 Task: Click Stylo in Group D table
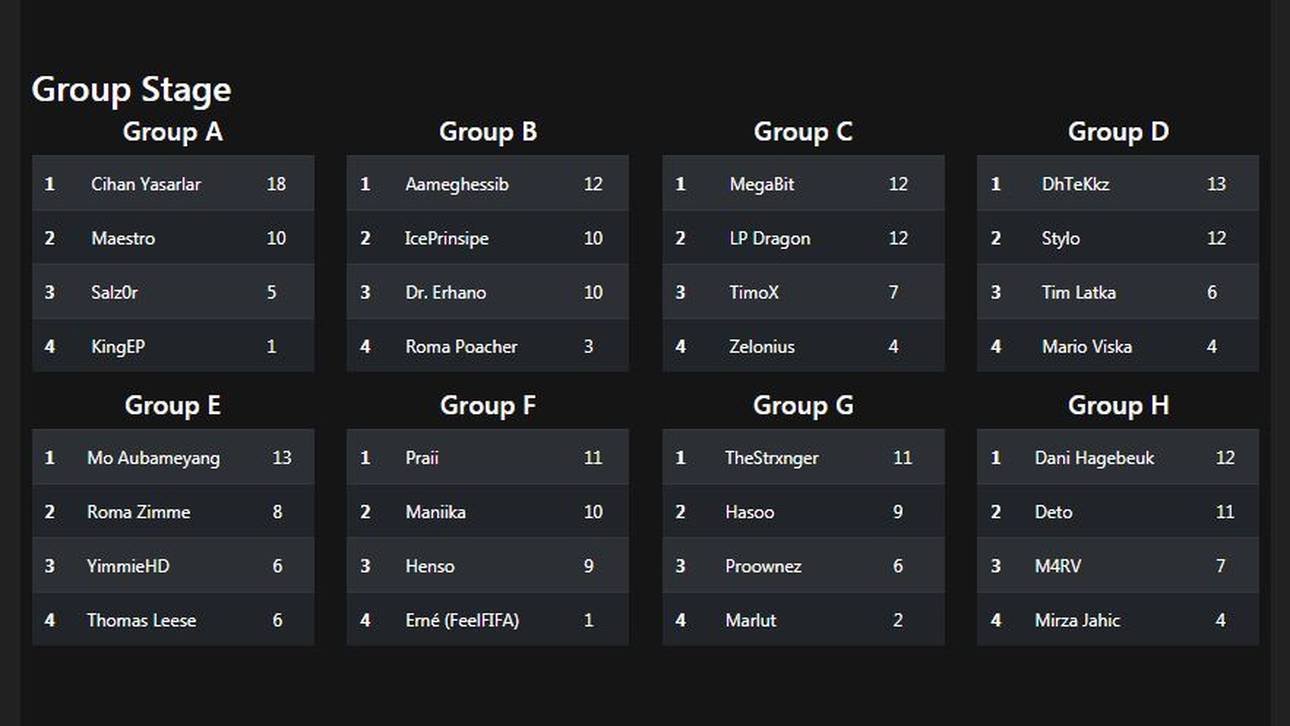tap(1061, 238)
